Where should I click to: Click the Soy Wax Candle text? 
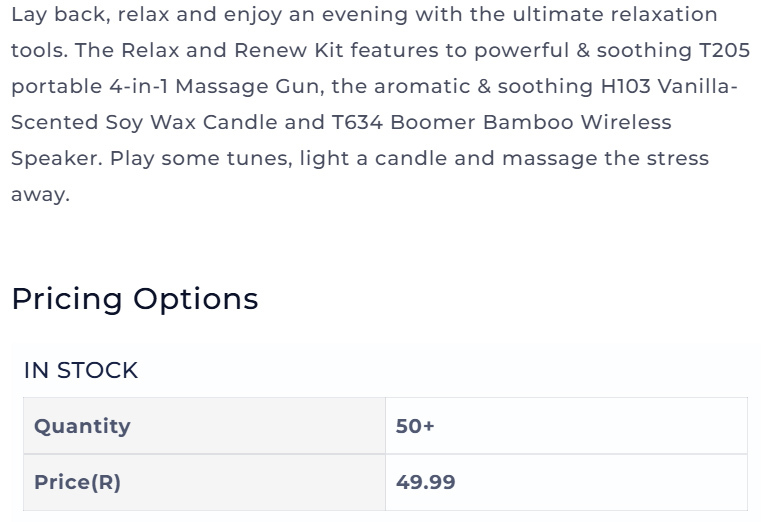coord(191,122)
